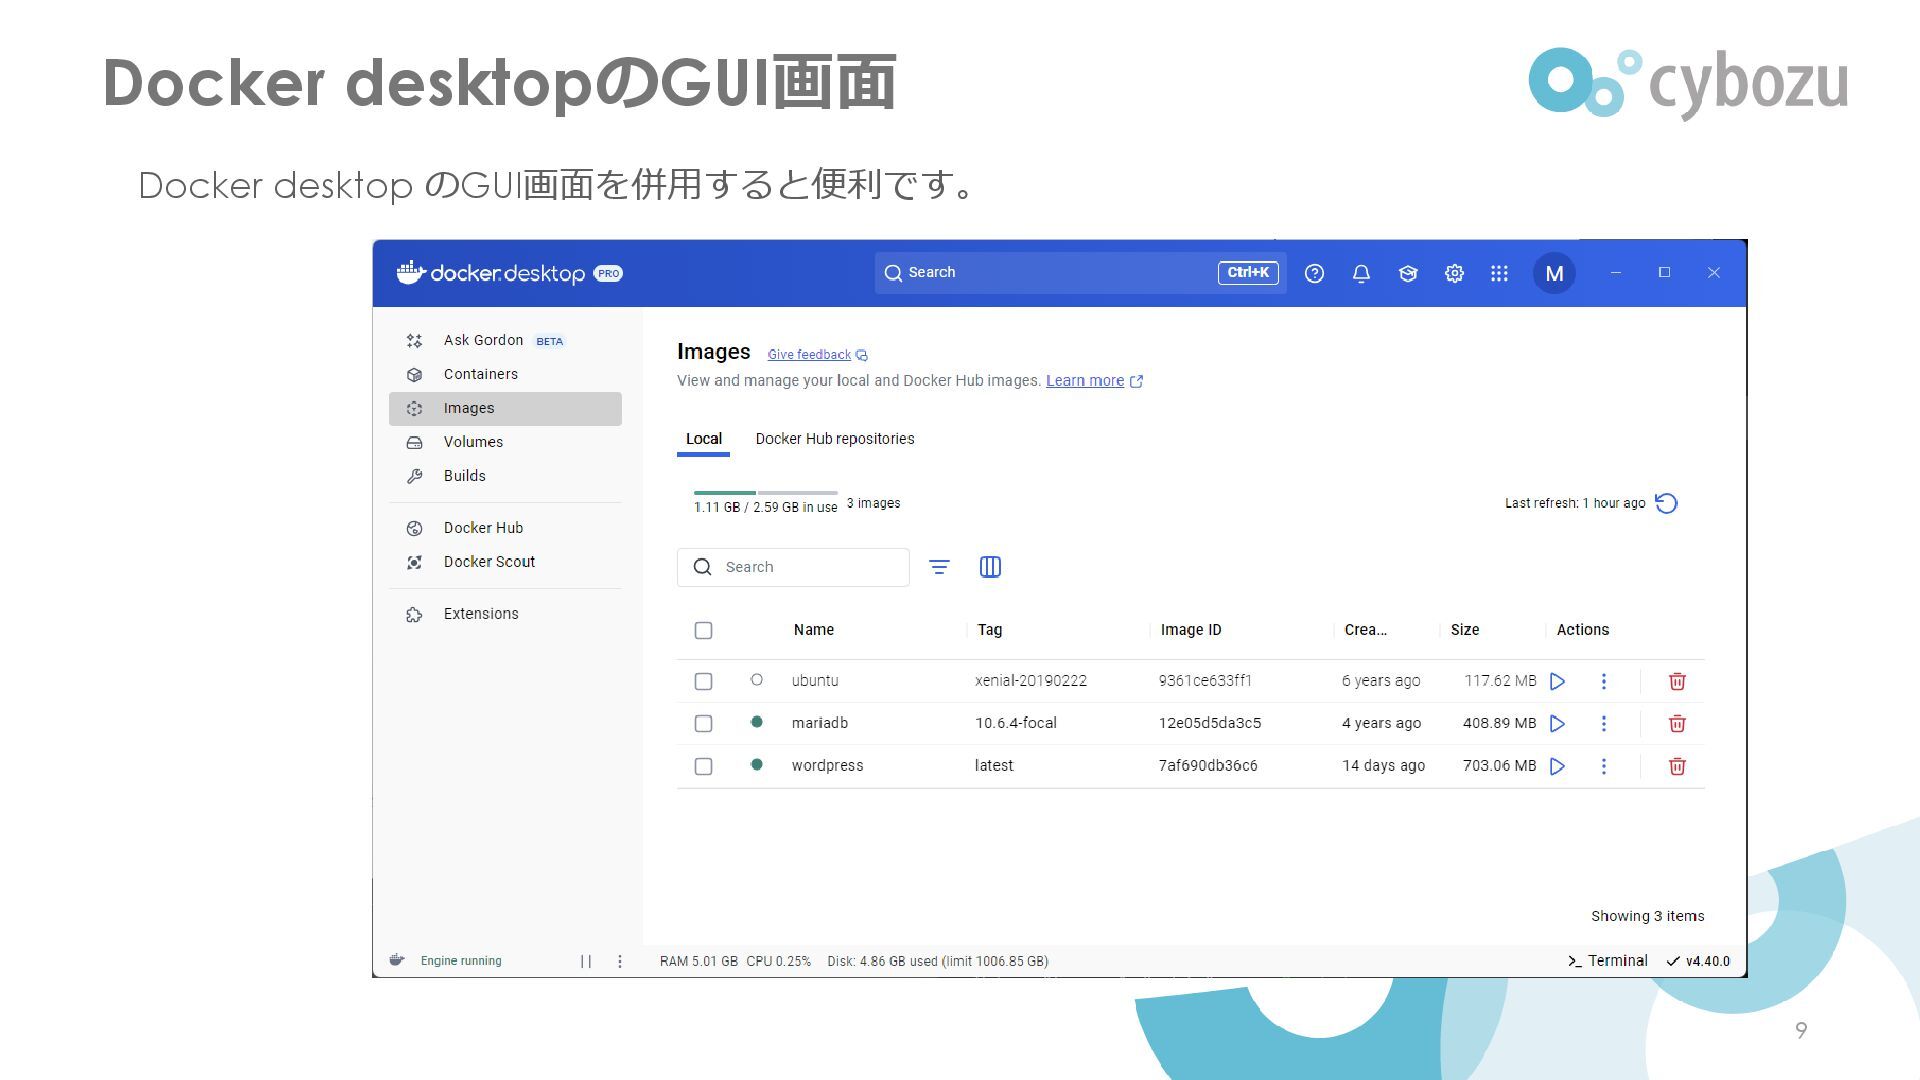Open Docker Scout in the sidebar
The image size is (1920, 1080).
(505, 562)
